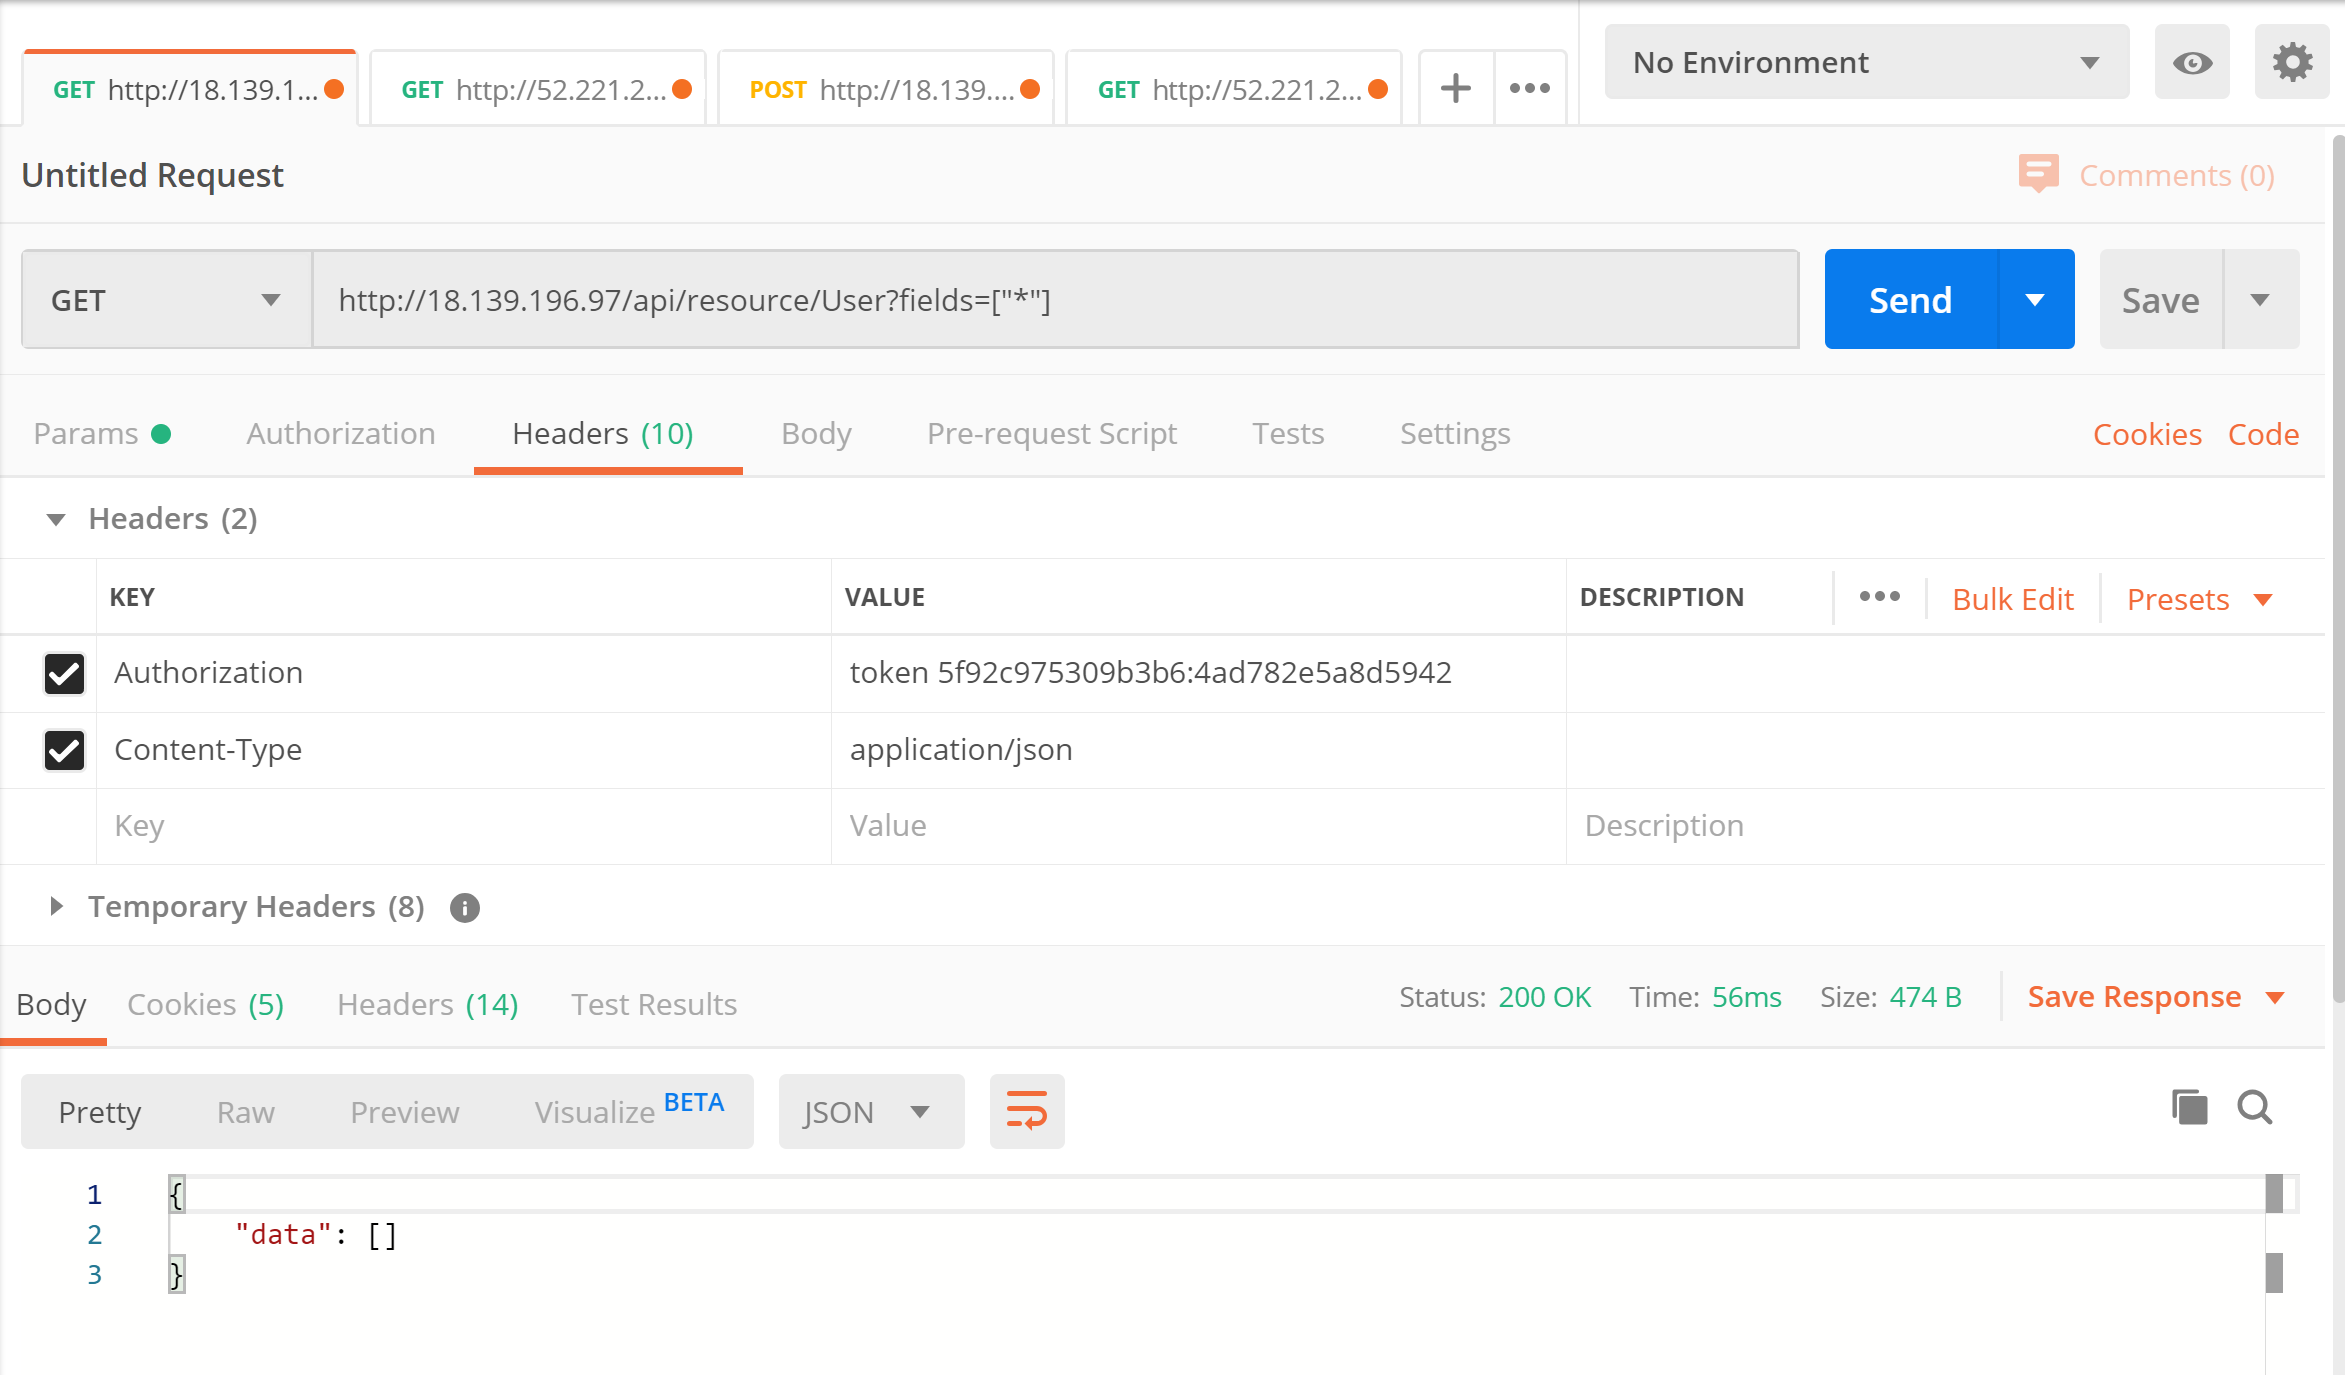Open JSON format dropdown in response
Screen dimensions: 2345x1375
(x=870, y=1112)
